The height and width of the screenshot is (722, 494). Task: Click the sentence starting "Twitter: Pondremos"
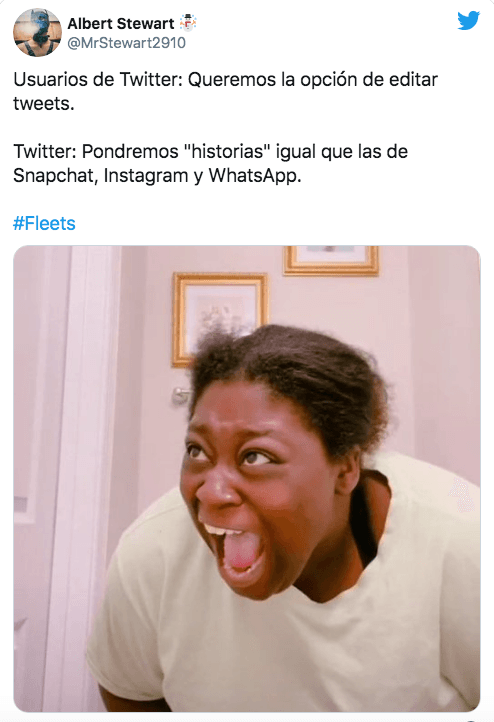coord(210,163)
